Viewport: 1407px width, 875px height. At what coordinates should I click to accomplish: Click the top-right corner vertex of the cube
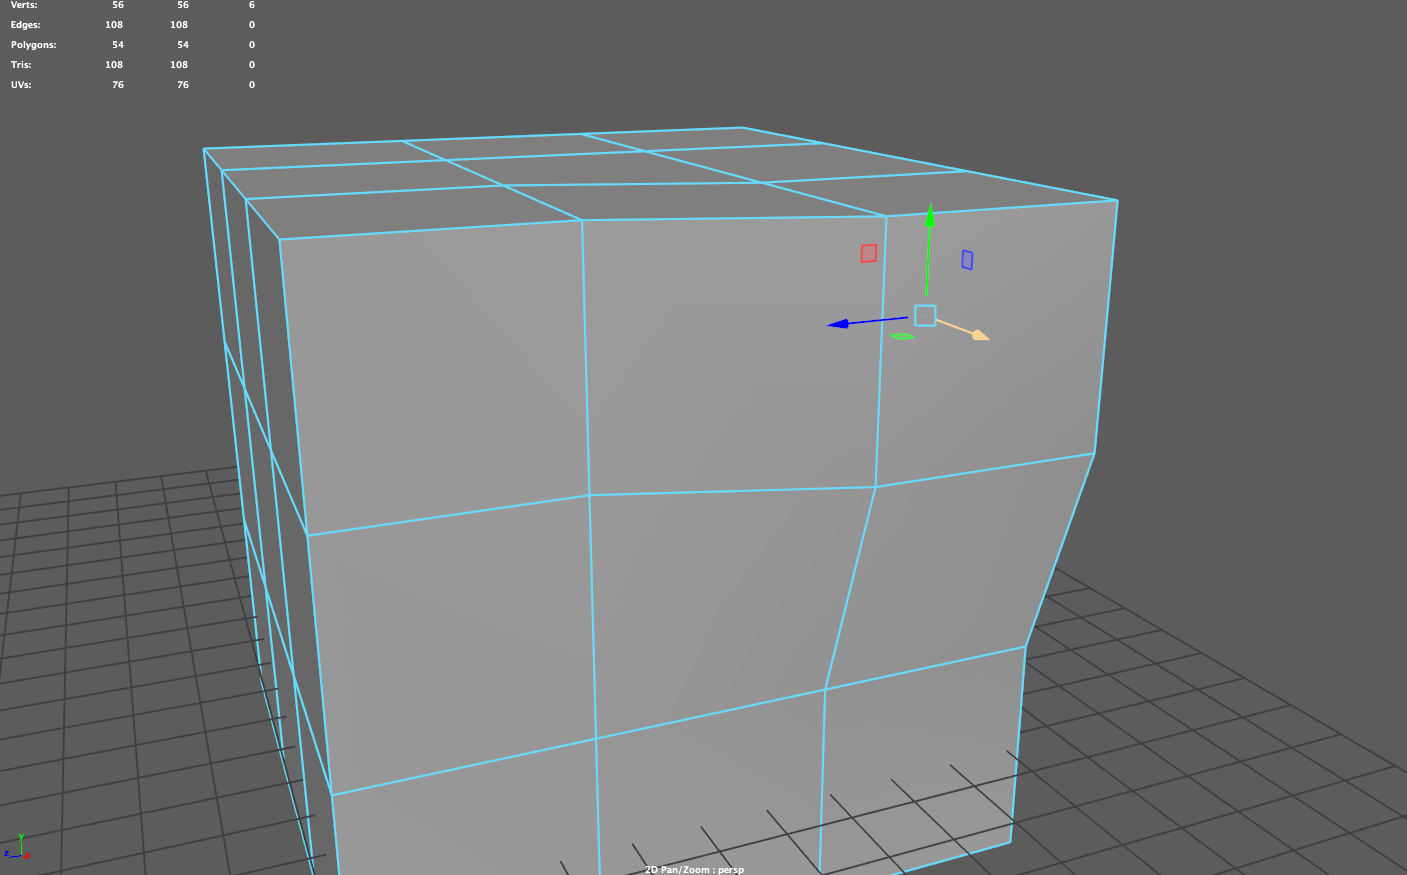tap(1115, 199)
